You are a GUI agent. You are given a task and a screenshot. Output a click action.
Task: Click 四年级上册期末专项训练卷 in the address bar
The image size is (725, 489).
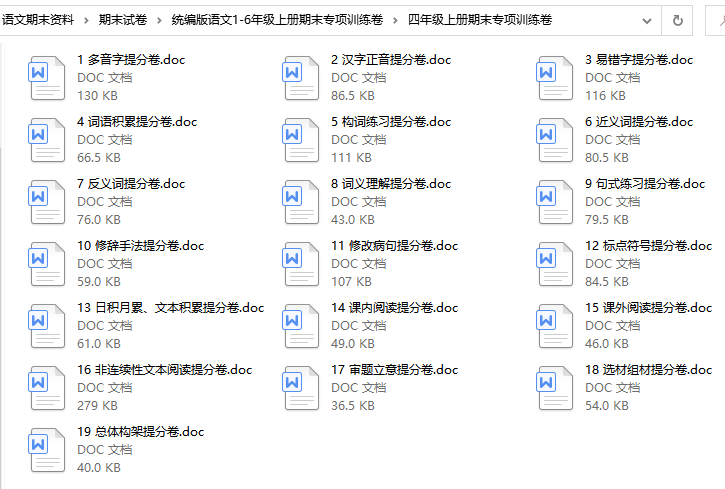[479, 20]
